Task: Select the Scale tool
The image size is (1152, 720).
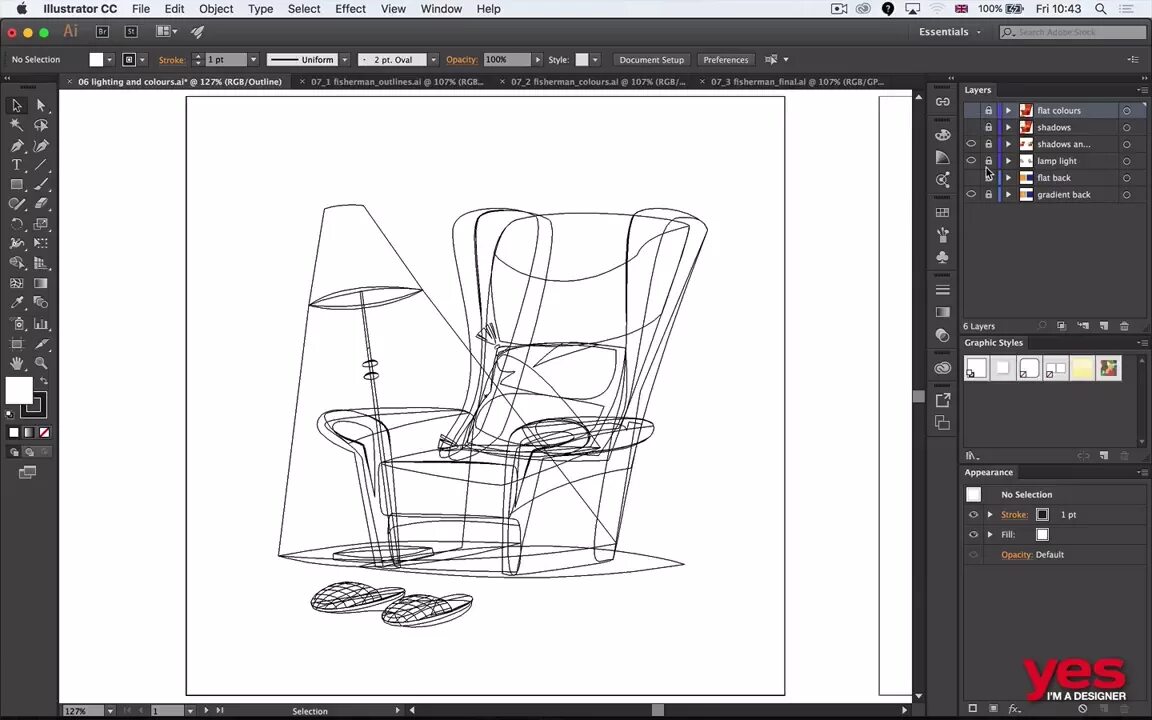Action: (x=41, y=224)
